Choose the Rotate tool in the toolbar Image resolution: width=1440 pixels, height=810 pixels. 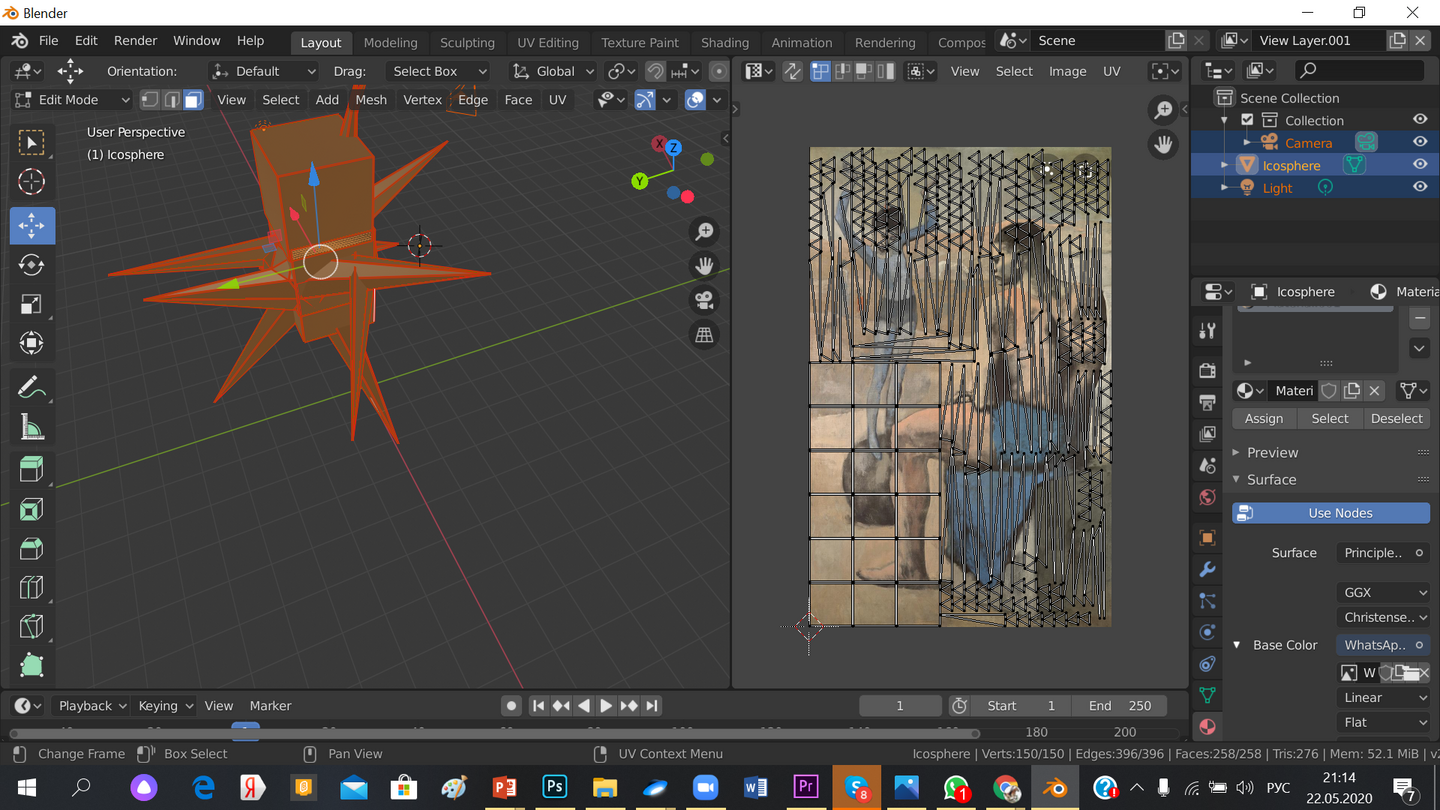coord(32,265)
